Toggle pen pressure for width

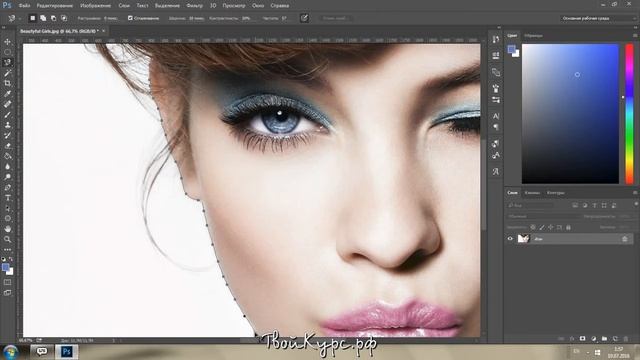click(304, 18)
